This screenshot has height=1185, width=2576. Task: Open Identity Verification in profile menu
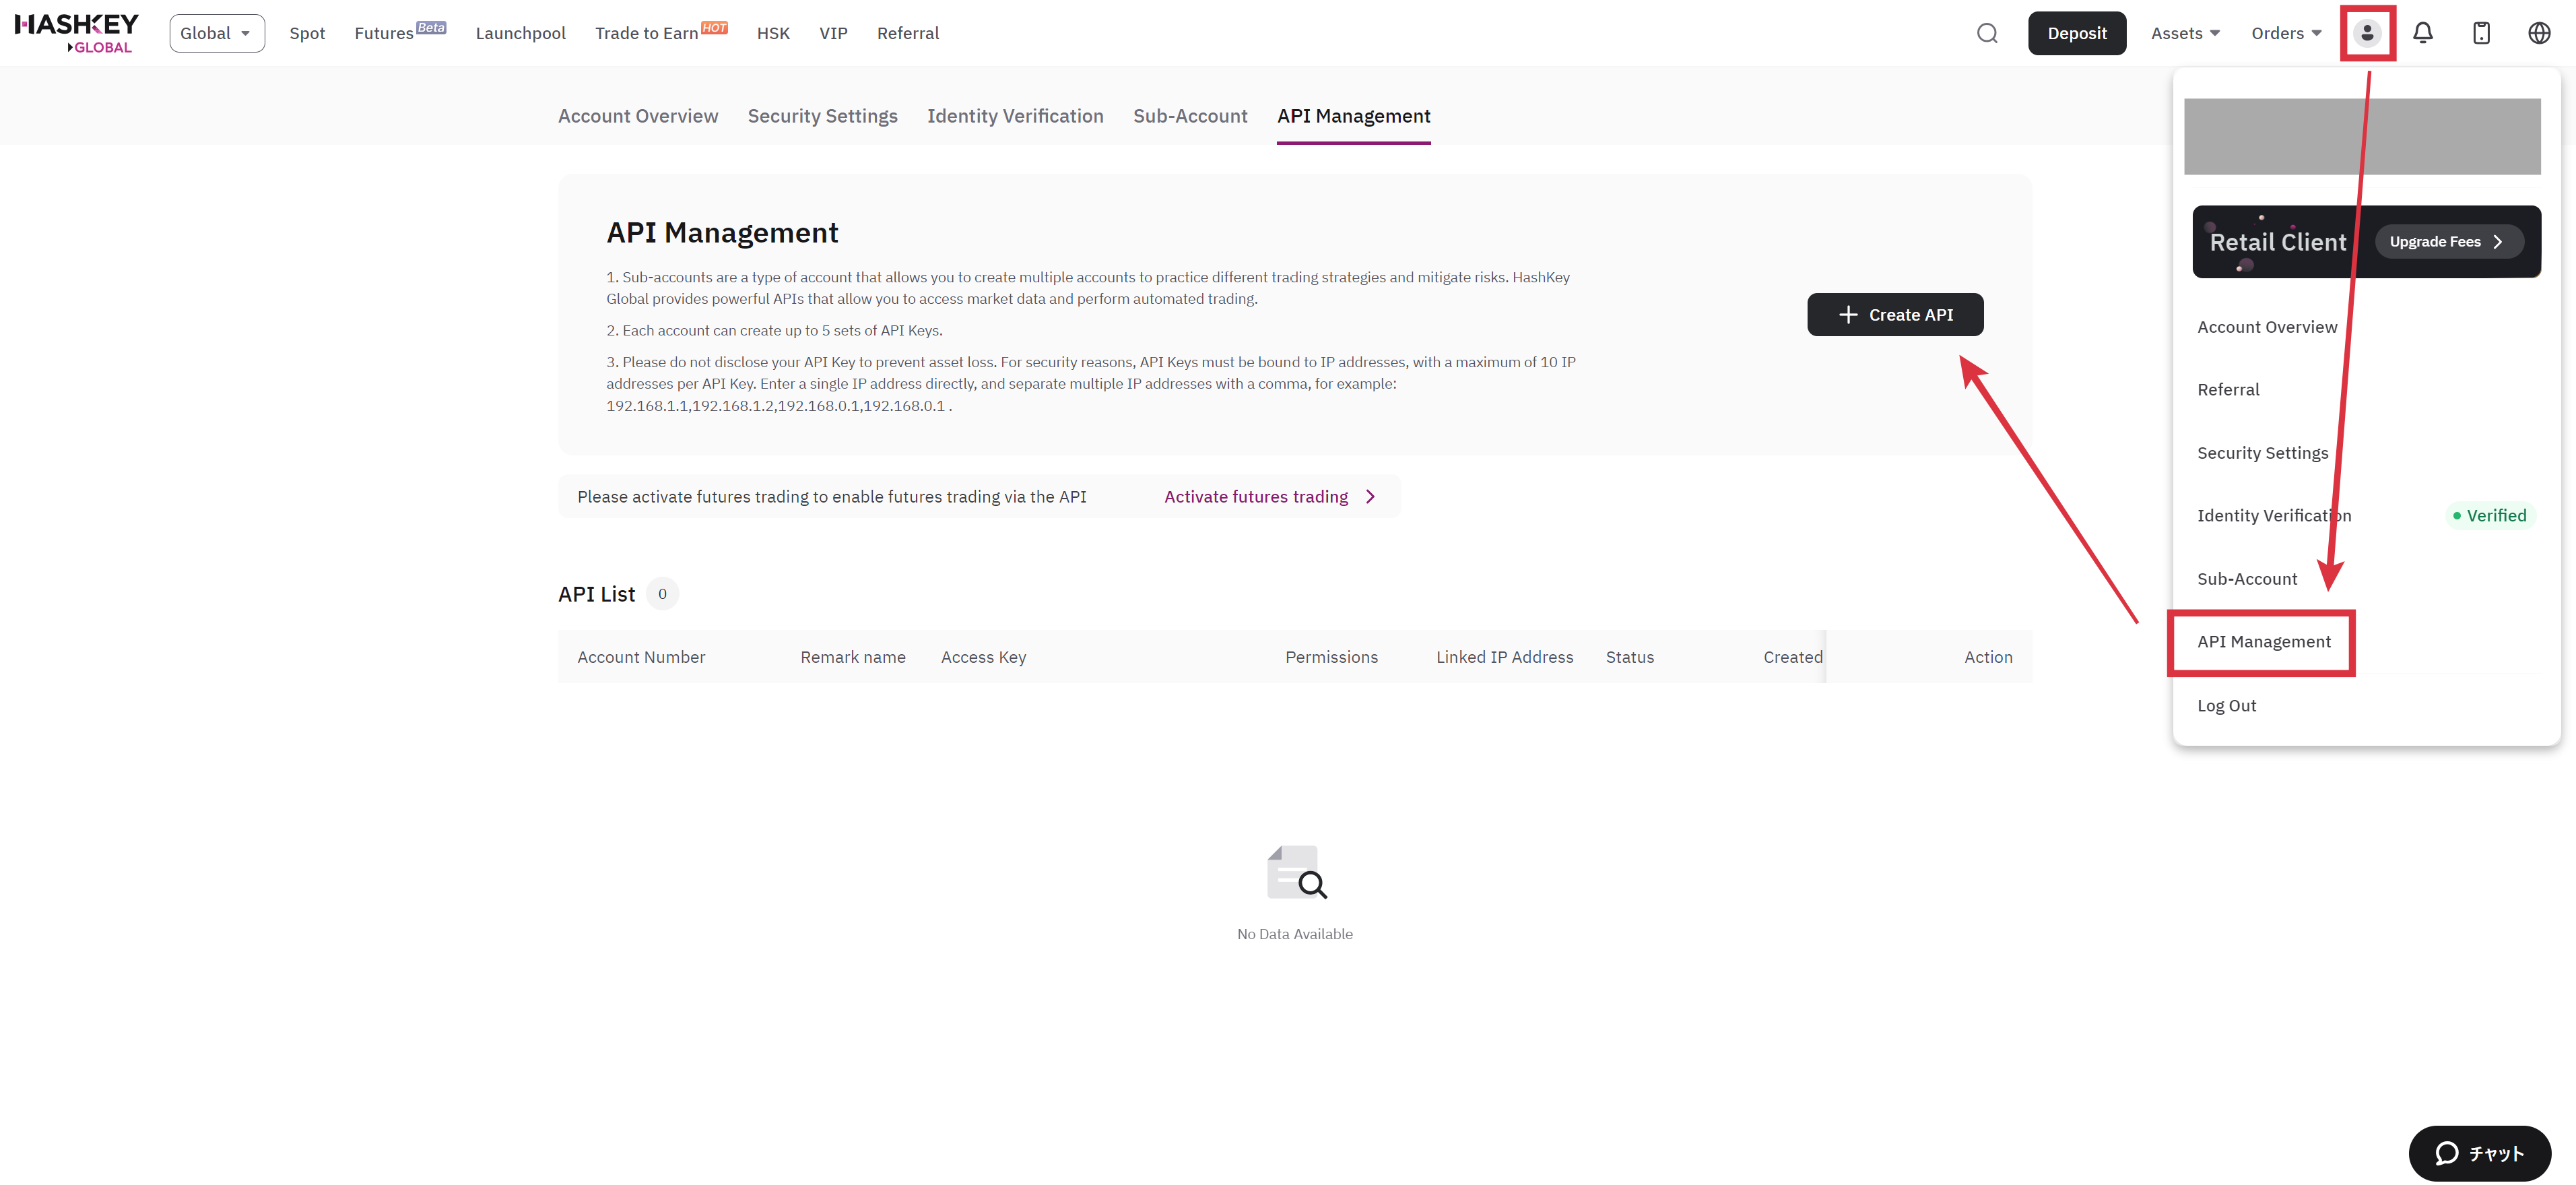pyautogui.click(x=2273, y=516)
